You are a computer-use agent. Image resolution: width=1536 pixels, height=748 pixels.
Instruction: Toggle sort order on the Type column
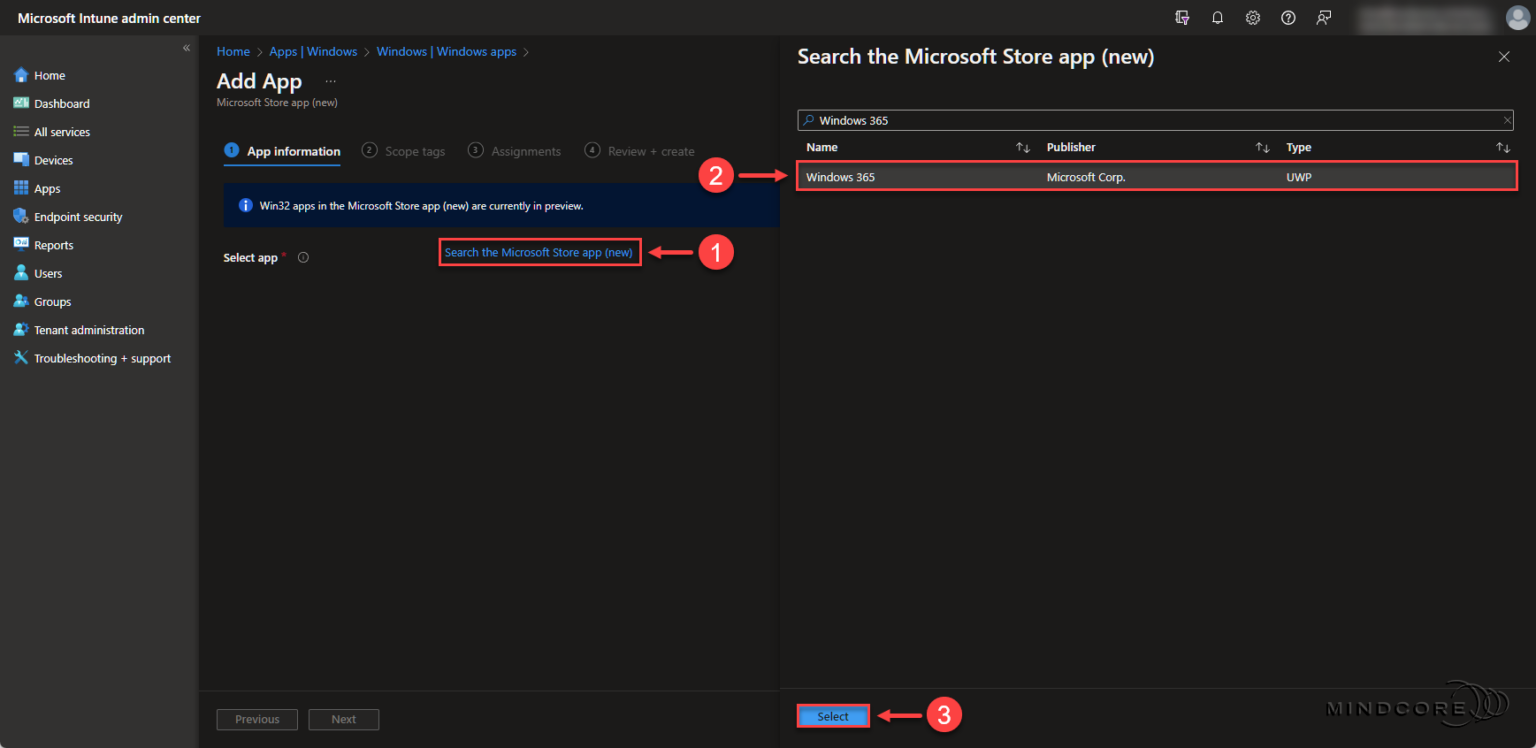tap(1504, 147)
